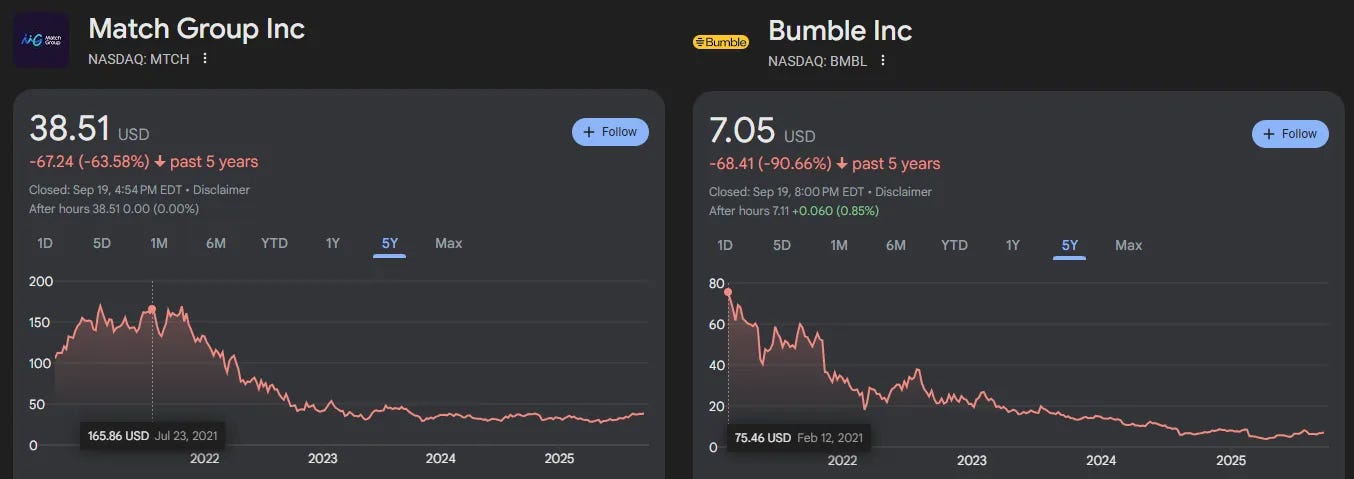
Task: Open the three-dot menu next to NASDAQ: BMBL
Action: coord(883,60)
